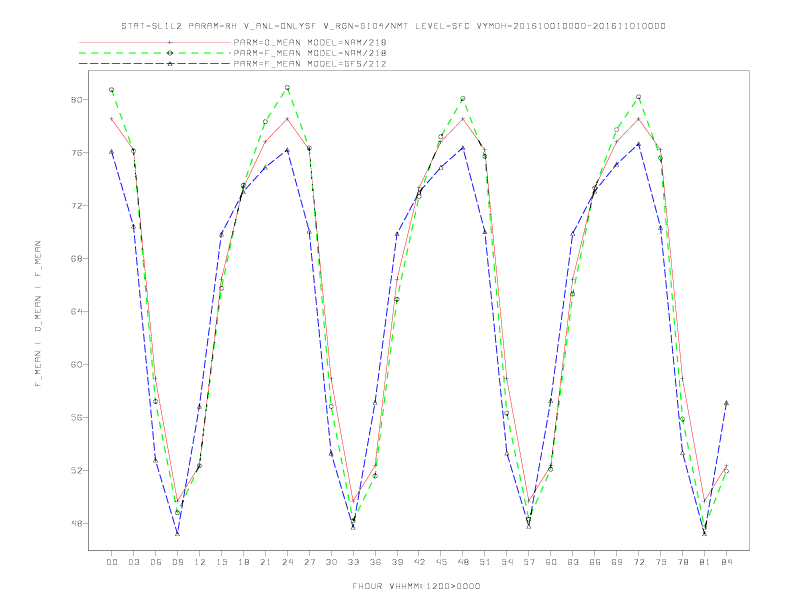Click x-axis forecast hour label 54
The width and height of the screenshot is (792, 612).
(507, 562)
